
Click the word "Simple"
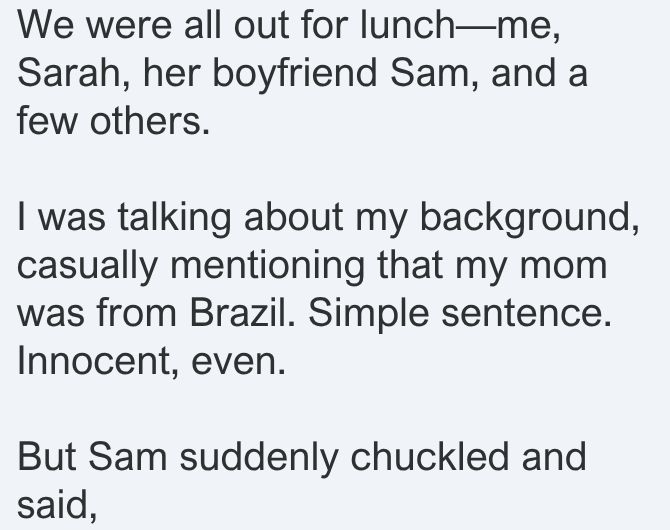(x=368, y=313)
